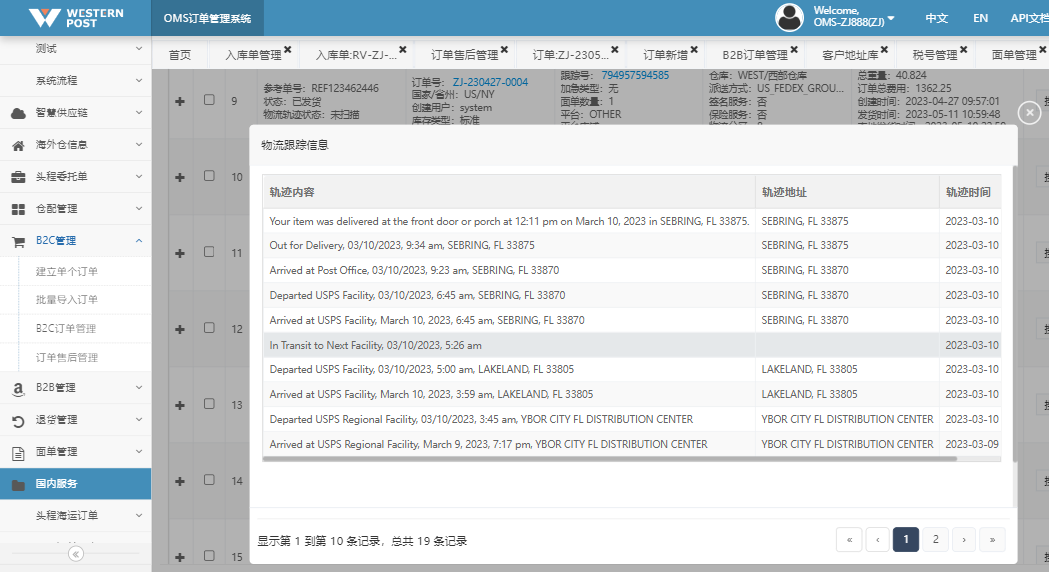Open 订单售后管理 in the sidebar
The width and height of the screenshot is (1049, 572).
[x=67, y=357]
